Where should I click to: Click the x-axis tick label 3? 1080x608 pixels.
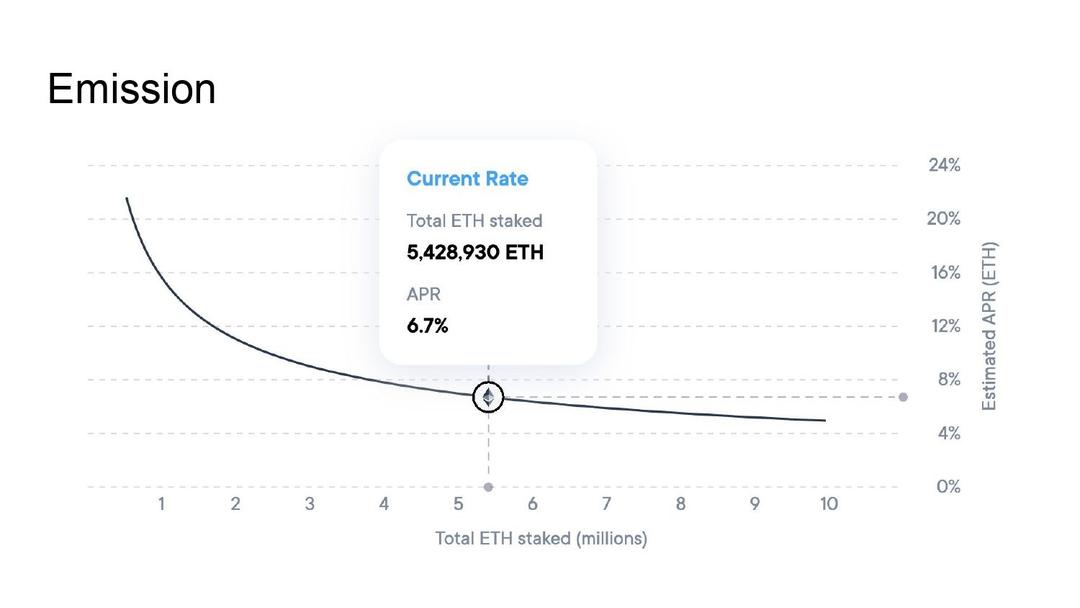[309, 504]
